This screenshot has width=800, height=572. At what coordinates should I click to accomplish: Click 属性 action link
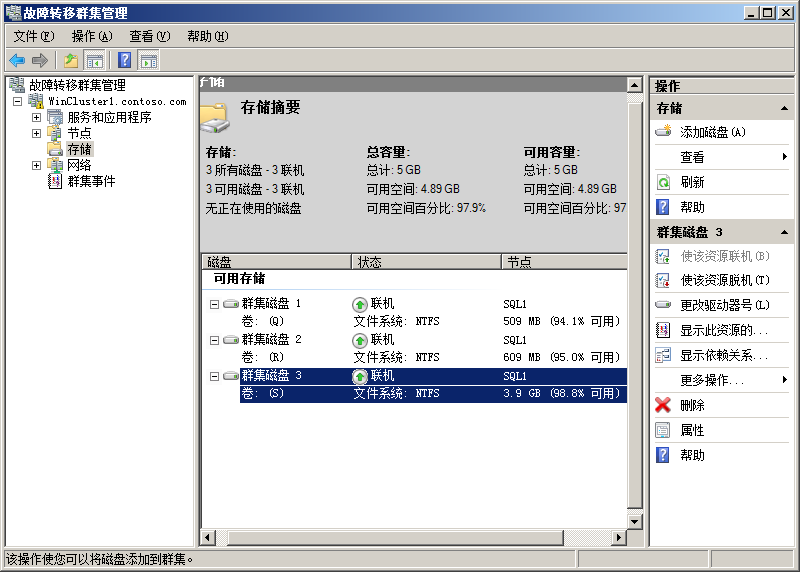click(x=692, y=430)
